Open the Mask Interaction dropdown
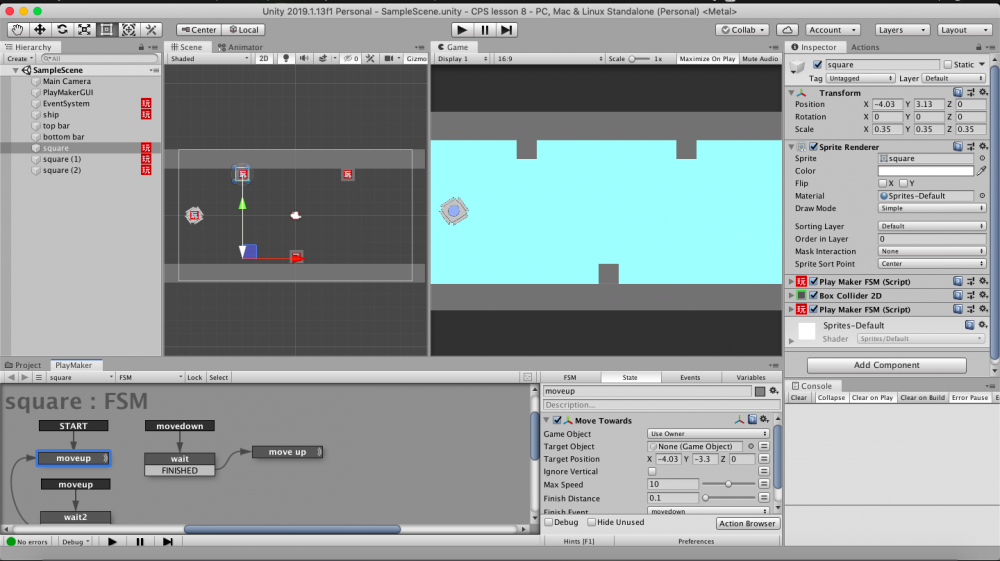The image size is (1000, 561). (x=932, y=251)
